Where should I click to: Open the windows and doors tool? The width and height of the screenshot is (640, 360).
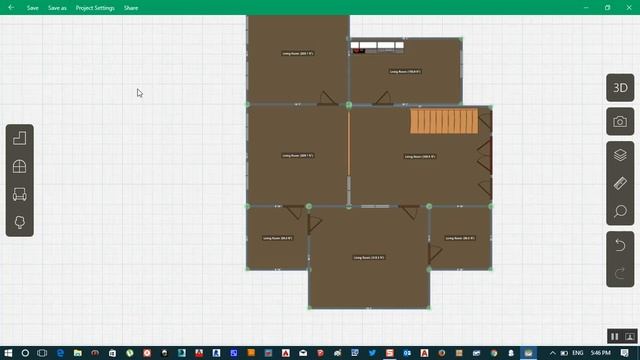click(x=20, y=167)
